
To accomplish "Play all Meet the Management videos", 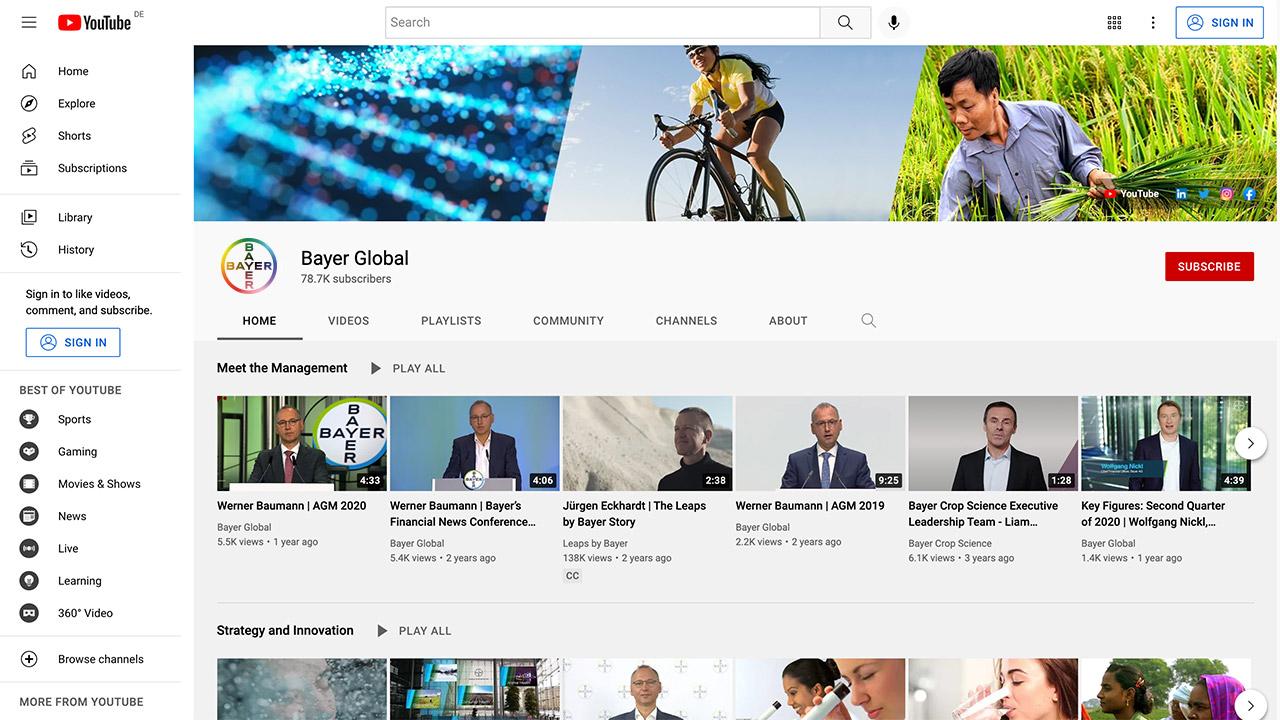I will click(x=407, y=368).
